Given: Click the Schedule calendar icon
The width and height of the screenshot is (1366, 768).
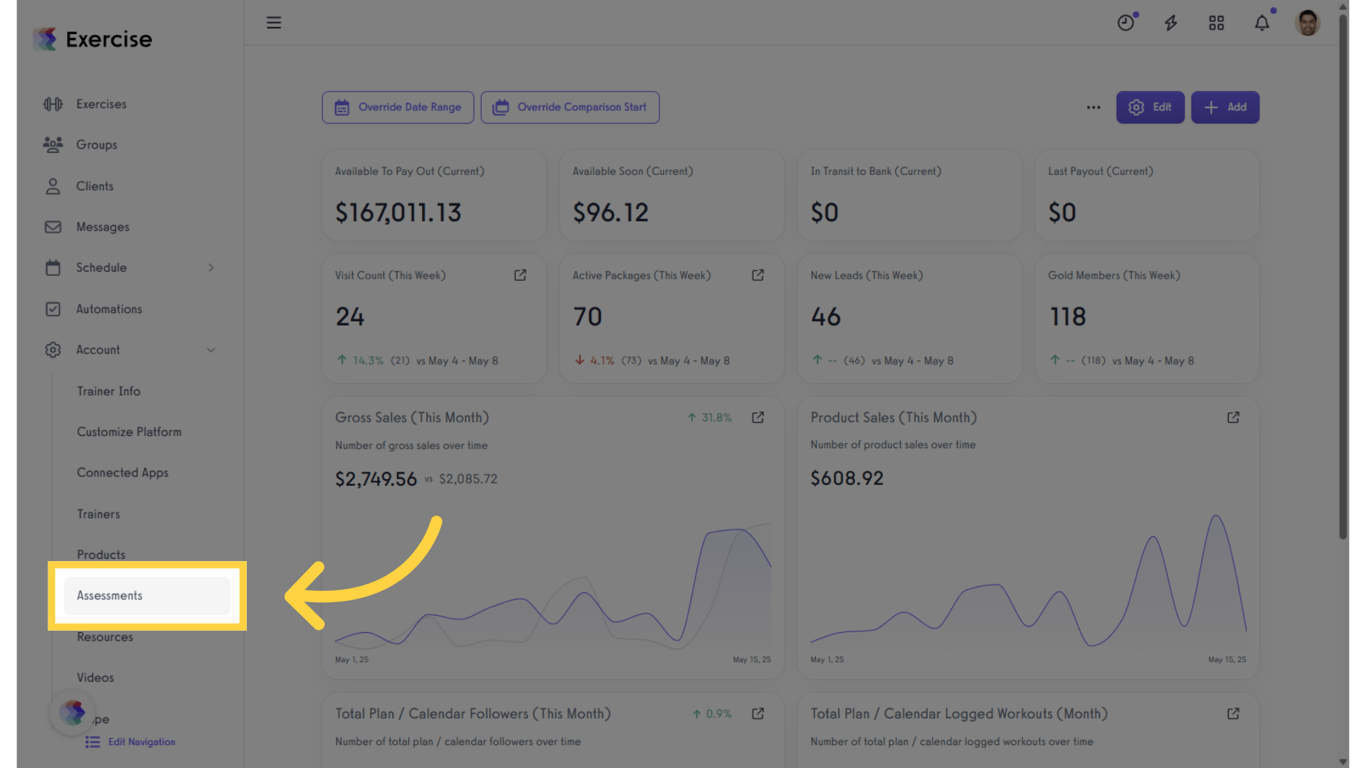Looking at the screenshot, I should (x=53, y=268).
